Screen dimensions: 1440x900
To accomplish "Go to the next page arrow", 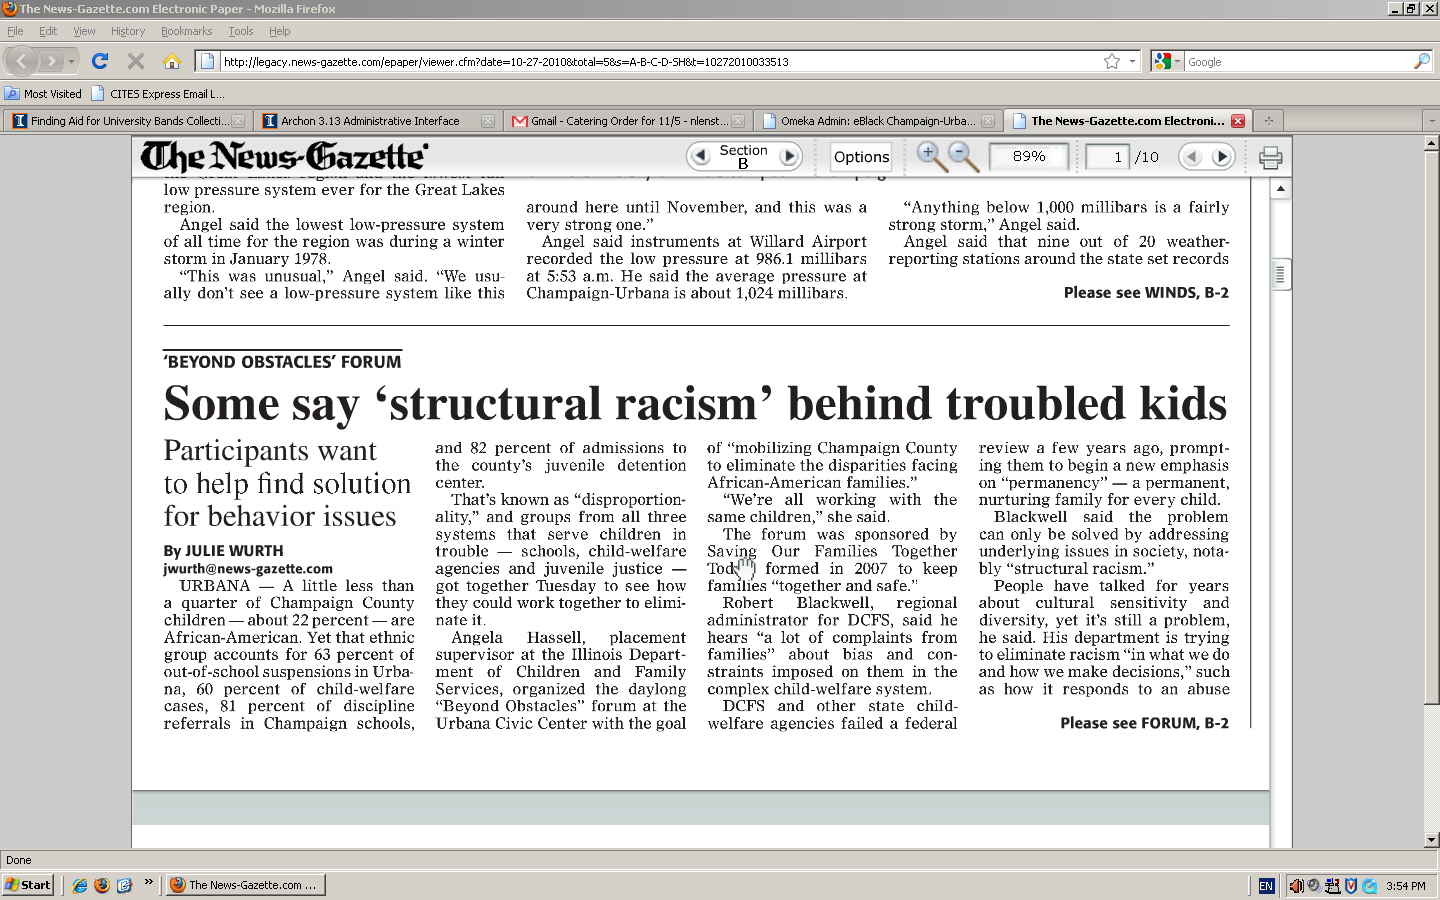I will [1221, 157].
